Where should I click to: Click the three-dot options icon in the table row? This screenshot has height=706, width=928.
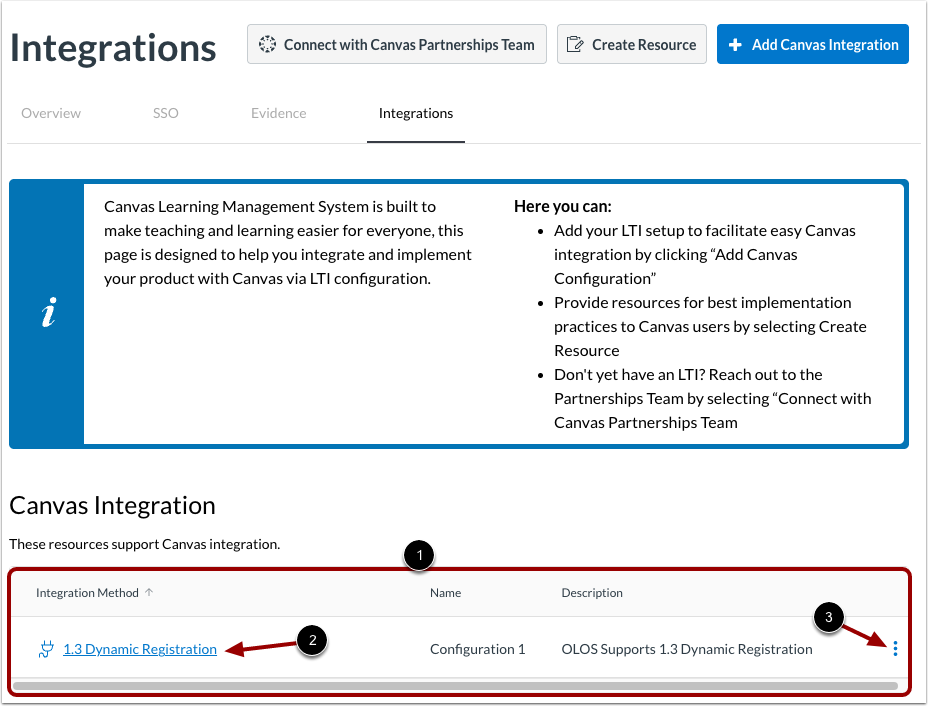[895, 649]
